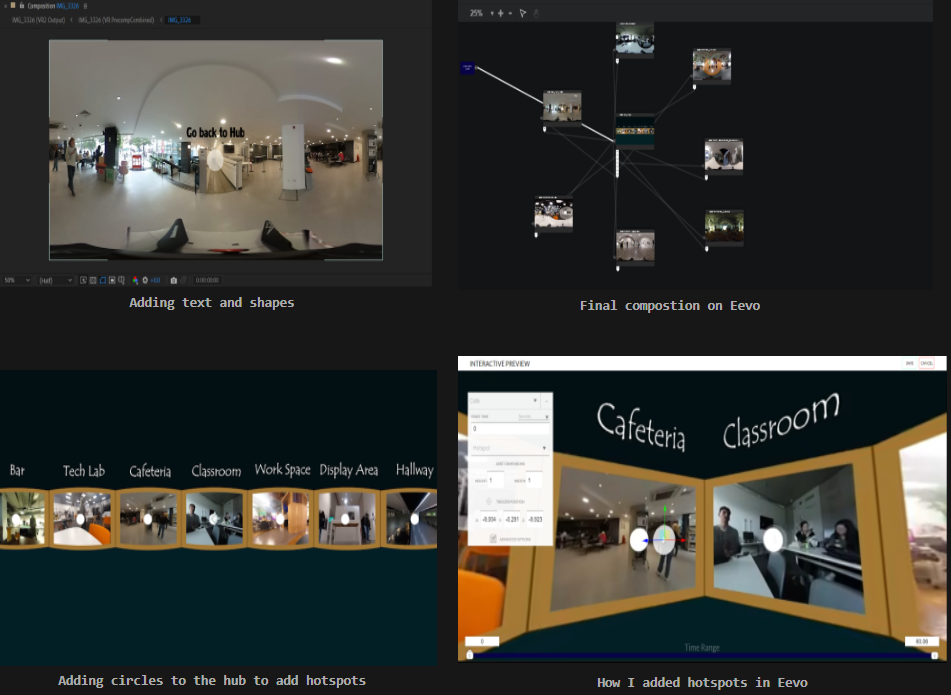Click the 'Tech Lab' label in the hub
Viewport: 951px width, 695px height.
[x=84, y=471]
